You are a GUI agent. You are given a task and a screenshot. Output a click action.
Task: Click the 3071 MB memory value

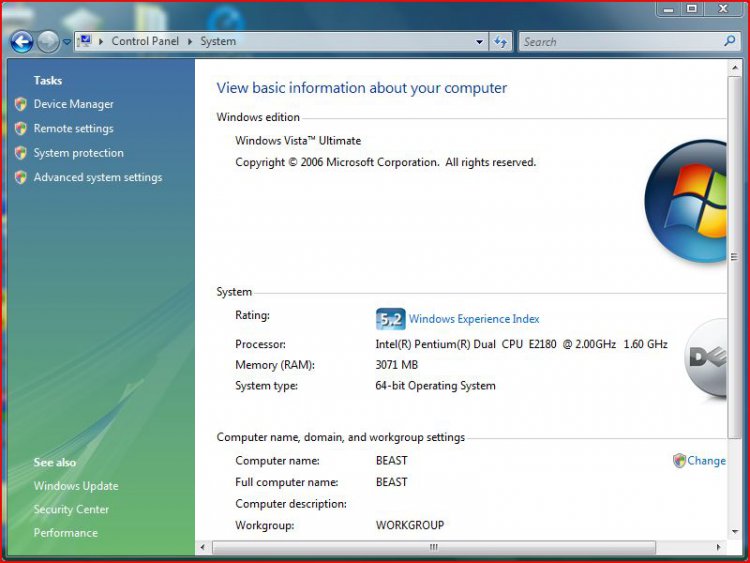tap(397, 365)
